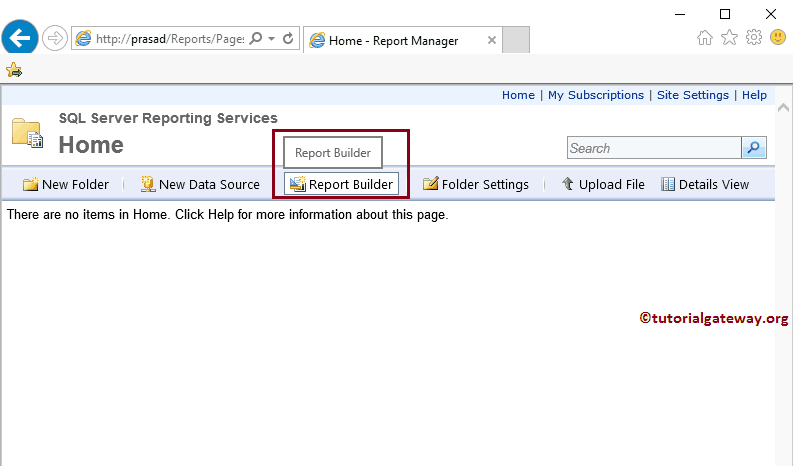Open browser tools gear icon
This screenshot has height=466, width=793.
(754, 37)
